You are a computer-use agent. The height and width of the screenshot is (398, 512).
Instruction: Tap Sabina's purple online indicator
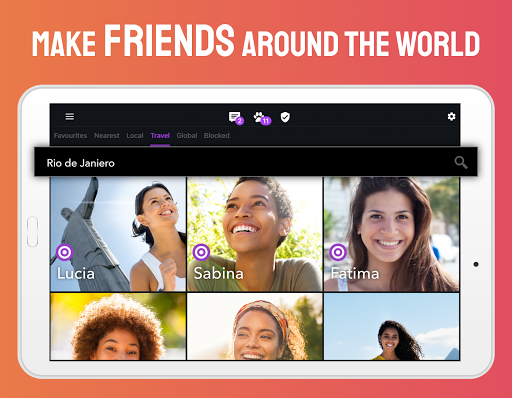201,252
